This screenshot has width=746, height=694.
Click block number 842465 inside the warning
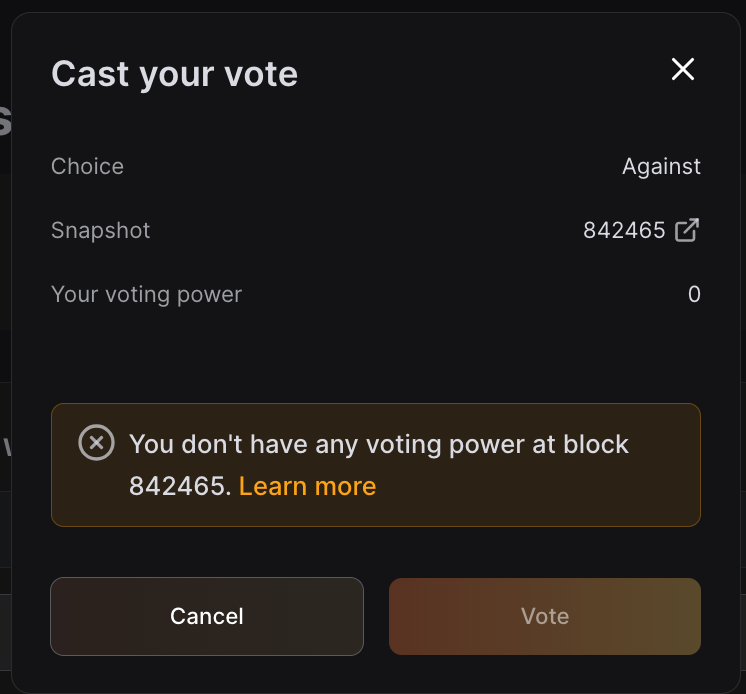[179, 486]
